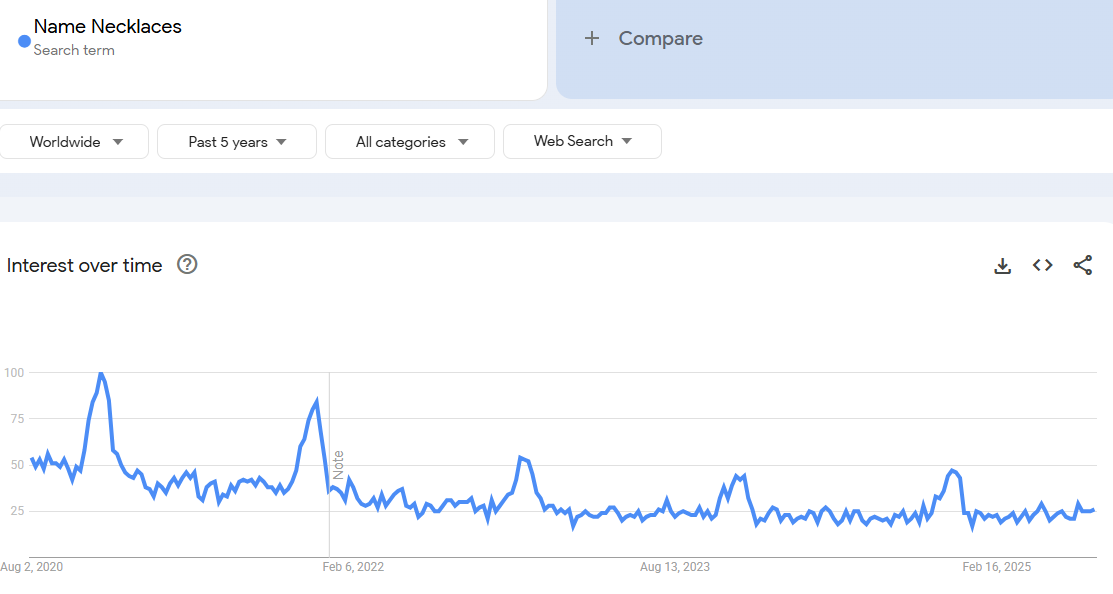Click the Note marker on the chart

(338, 465)
